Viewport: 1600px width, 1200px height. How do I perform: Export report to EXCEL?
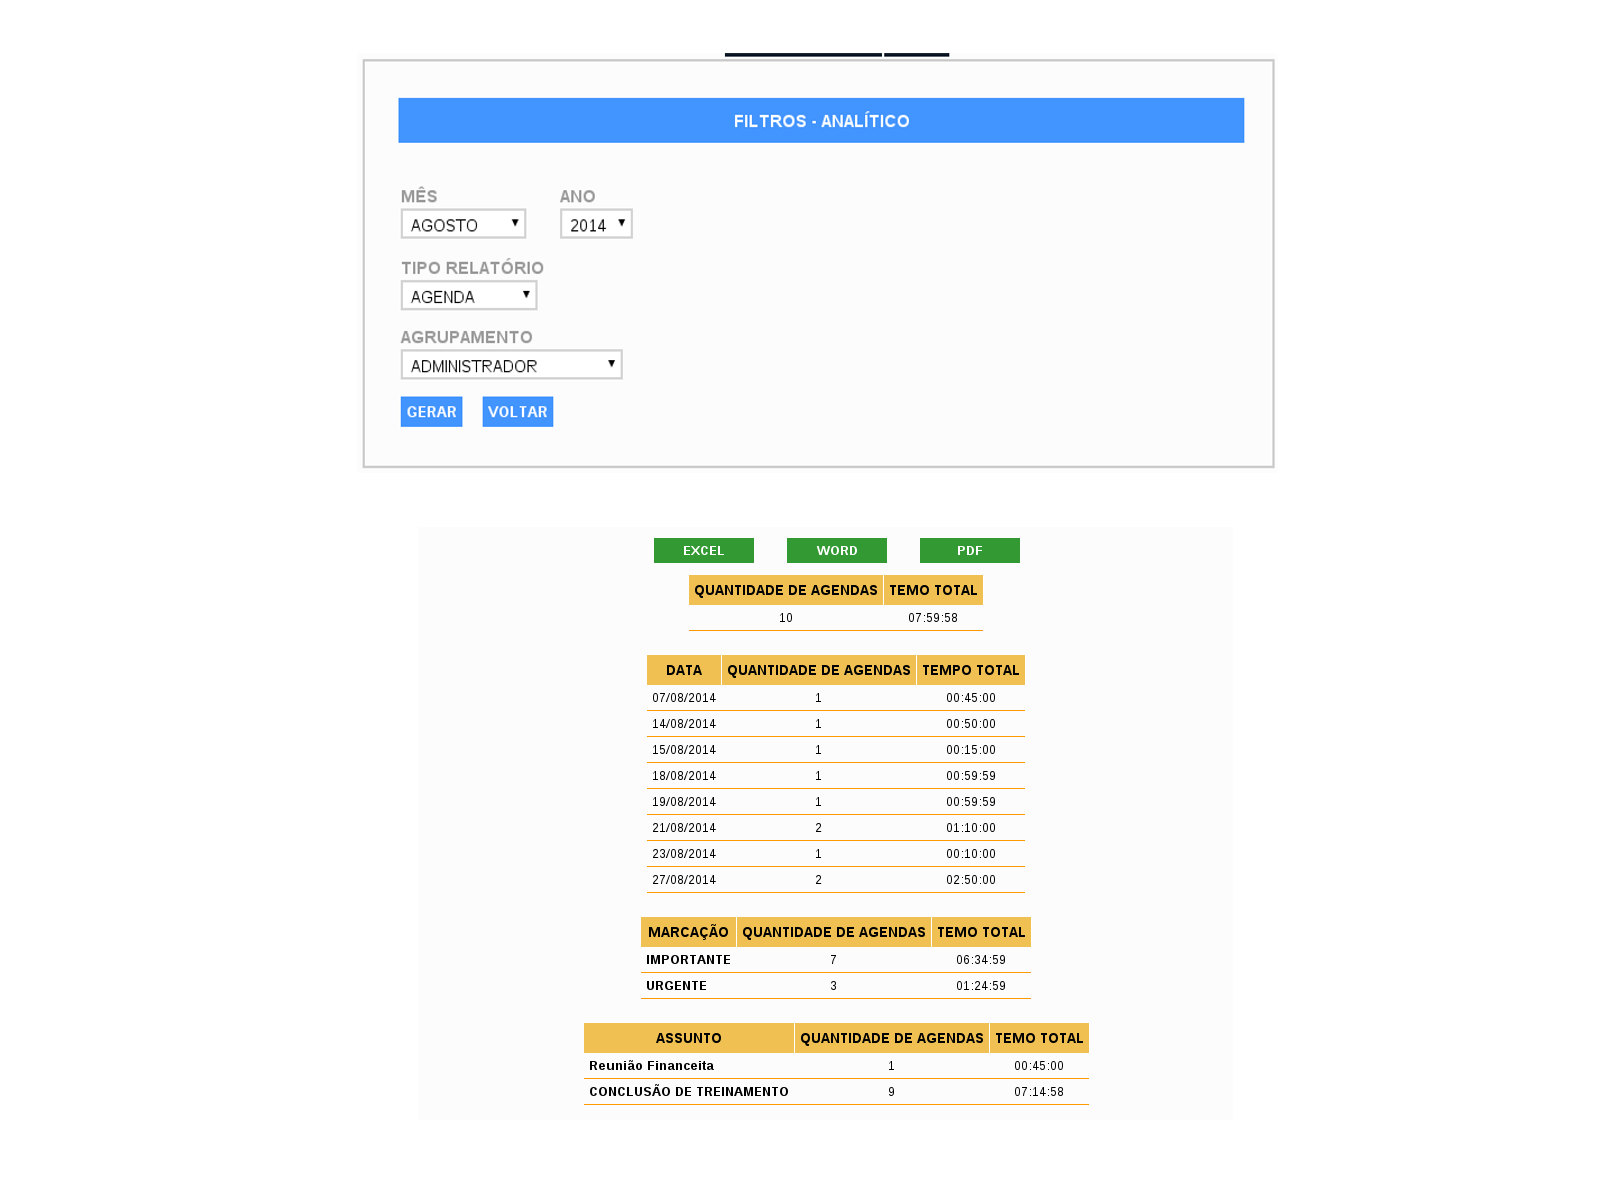[x=703, y=551]
